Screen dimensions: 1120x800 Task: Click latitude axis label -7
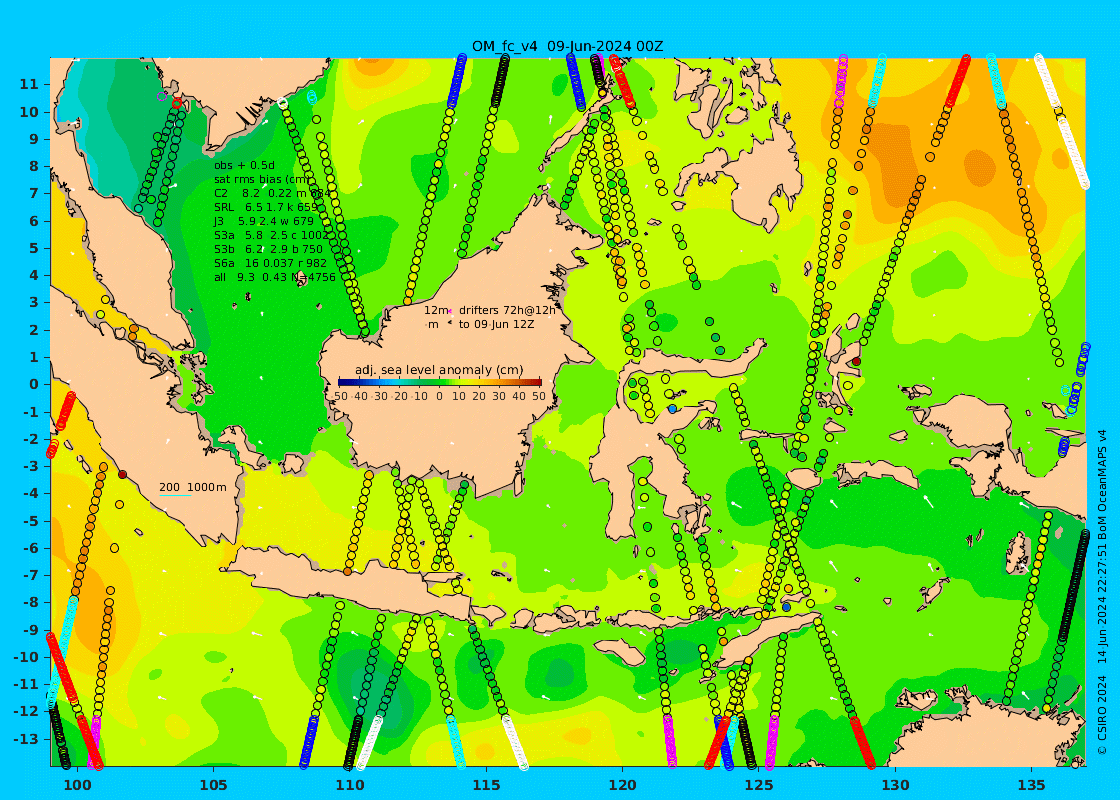pyautogui.click(x=30, y=575)
